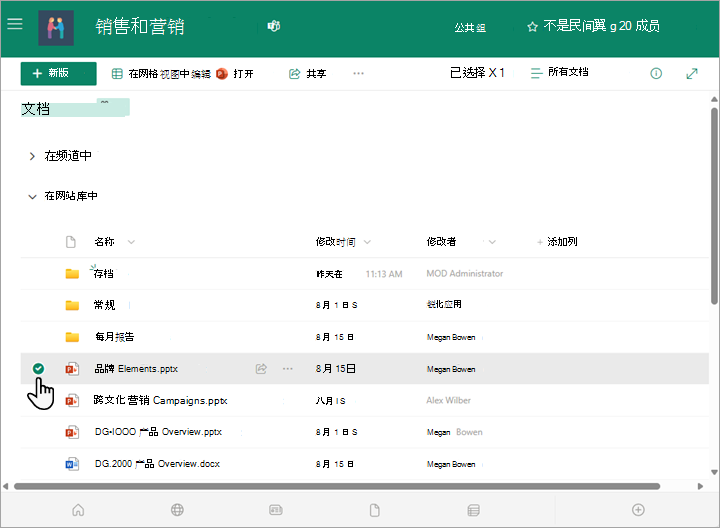Click the 添加列 add column button

557,242
